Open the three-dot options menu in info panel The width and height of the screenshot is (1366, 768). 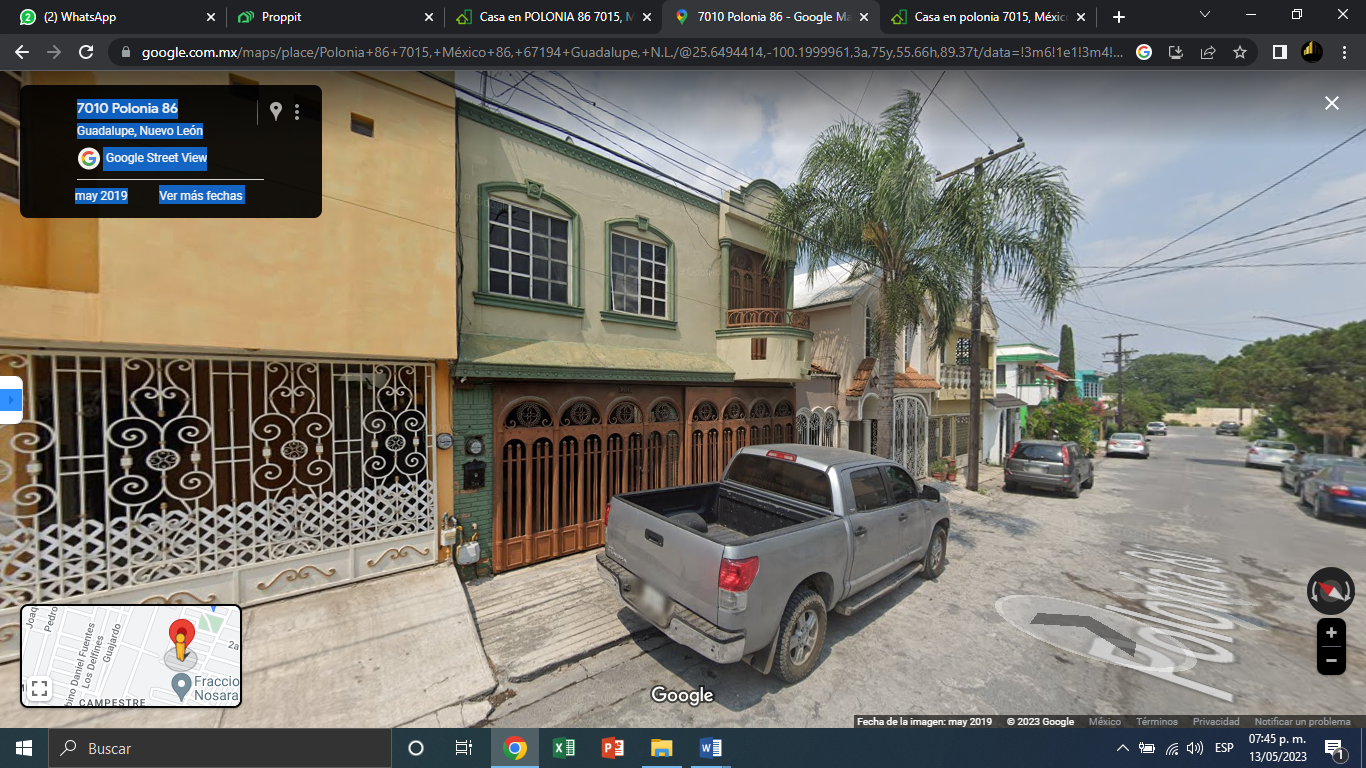[x=297, y=112]
